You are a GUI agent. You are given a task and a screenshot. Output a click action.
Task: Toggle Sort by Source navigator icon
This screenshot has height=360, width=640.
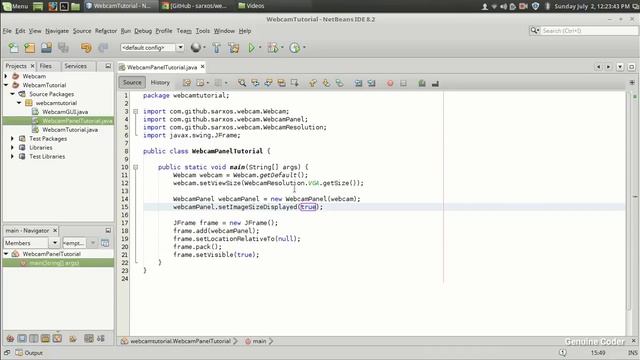coord(100,338)
